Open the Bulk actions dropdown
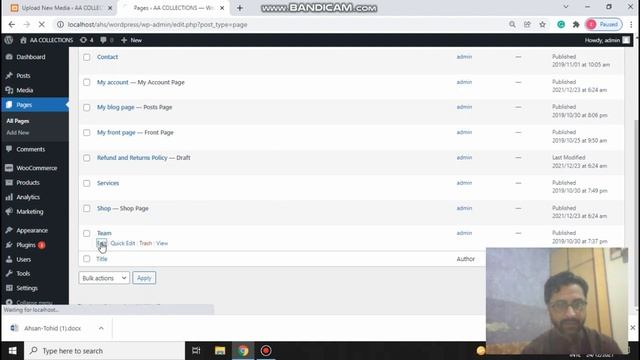This screenshot has width=640, height=360. click(104, 278)
